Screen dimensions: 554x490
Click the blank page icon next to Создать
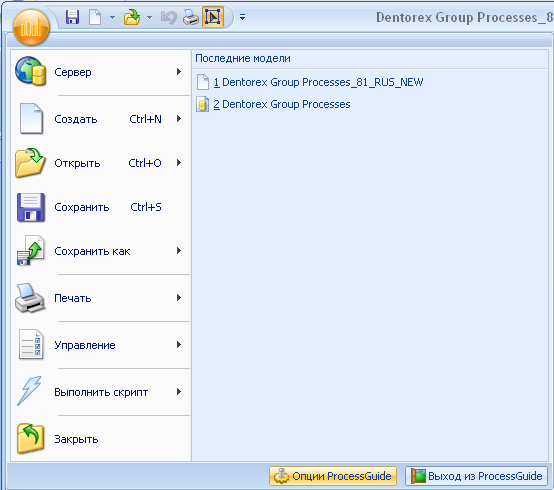tap(31, 119)
